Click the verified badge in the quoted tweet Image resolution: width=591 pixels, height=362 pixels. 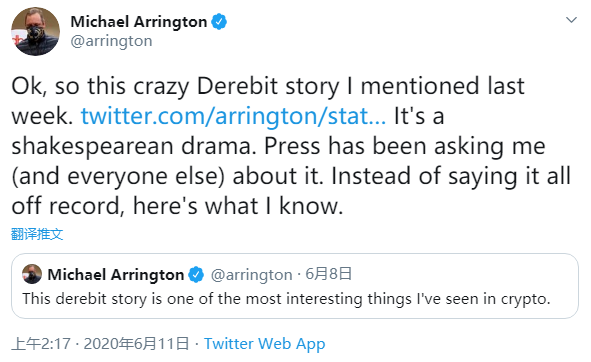tap(196, 275)
